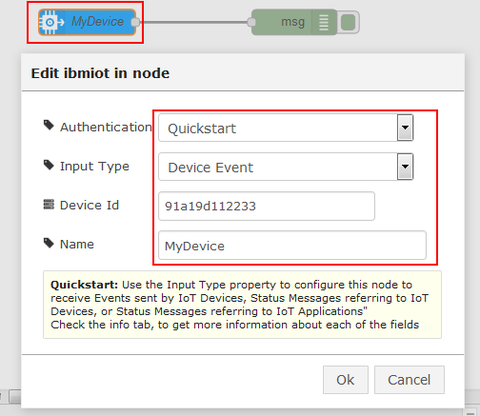The width and height of the screenshot is (480, 416).
Task: Click the Device Id input field
Action: click(266, 206)
